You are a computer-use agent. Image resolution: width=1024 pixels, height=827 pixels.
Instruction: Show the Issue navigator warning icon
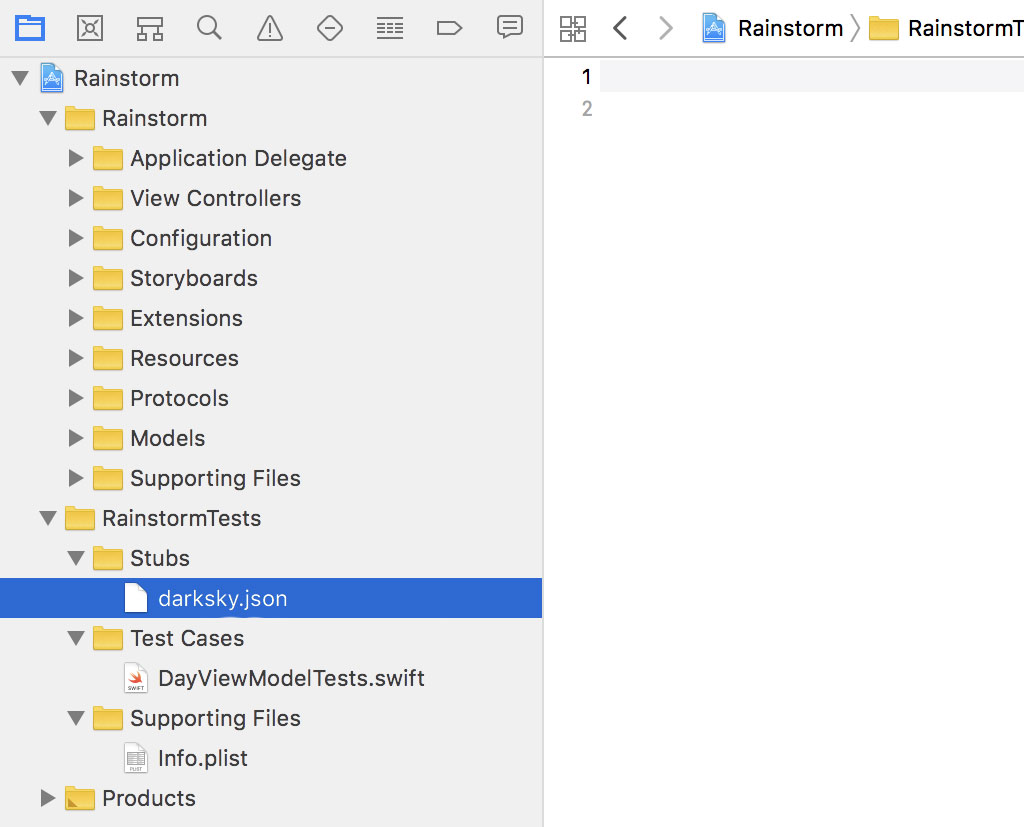coord(269,28)
